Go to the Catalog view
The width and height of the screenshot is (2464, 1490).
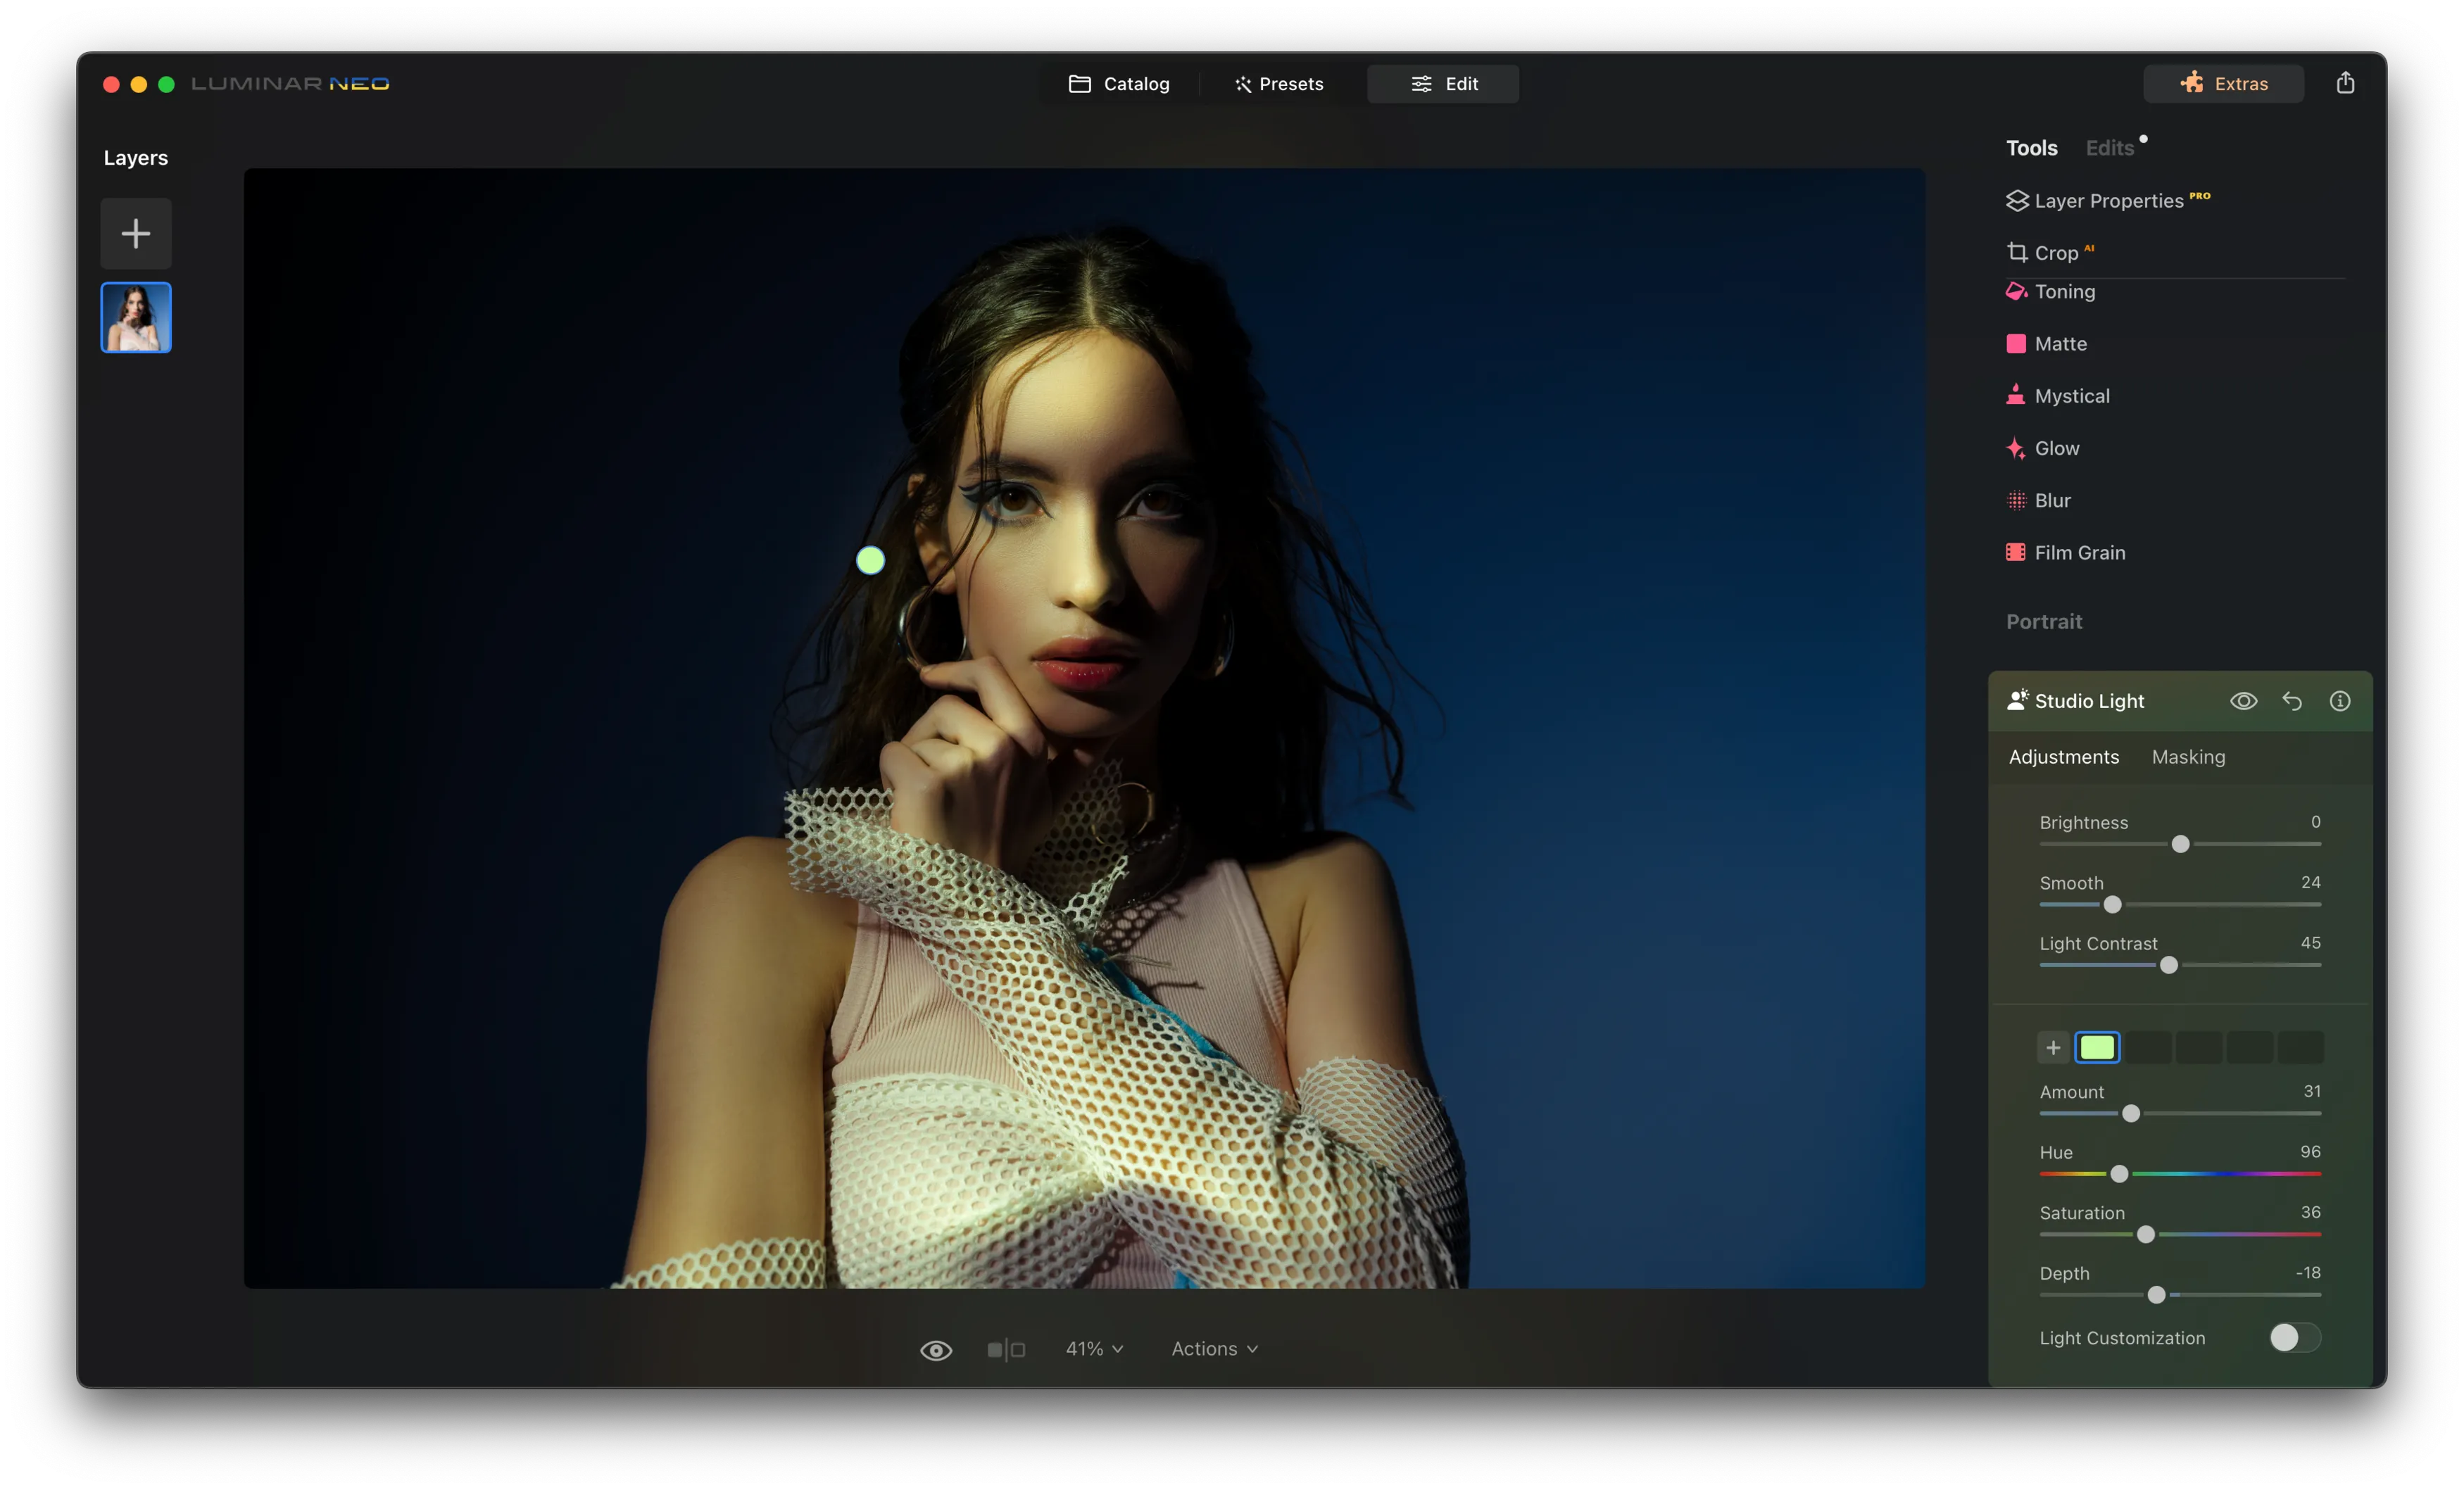(x=1119, y=84)
